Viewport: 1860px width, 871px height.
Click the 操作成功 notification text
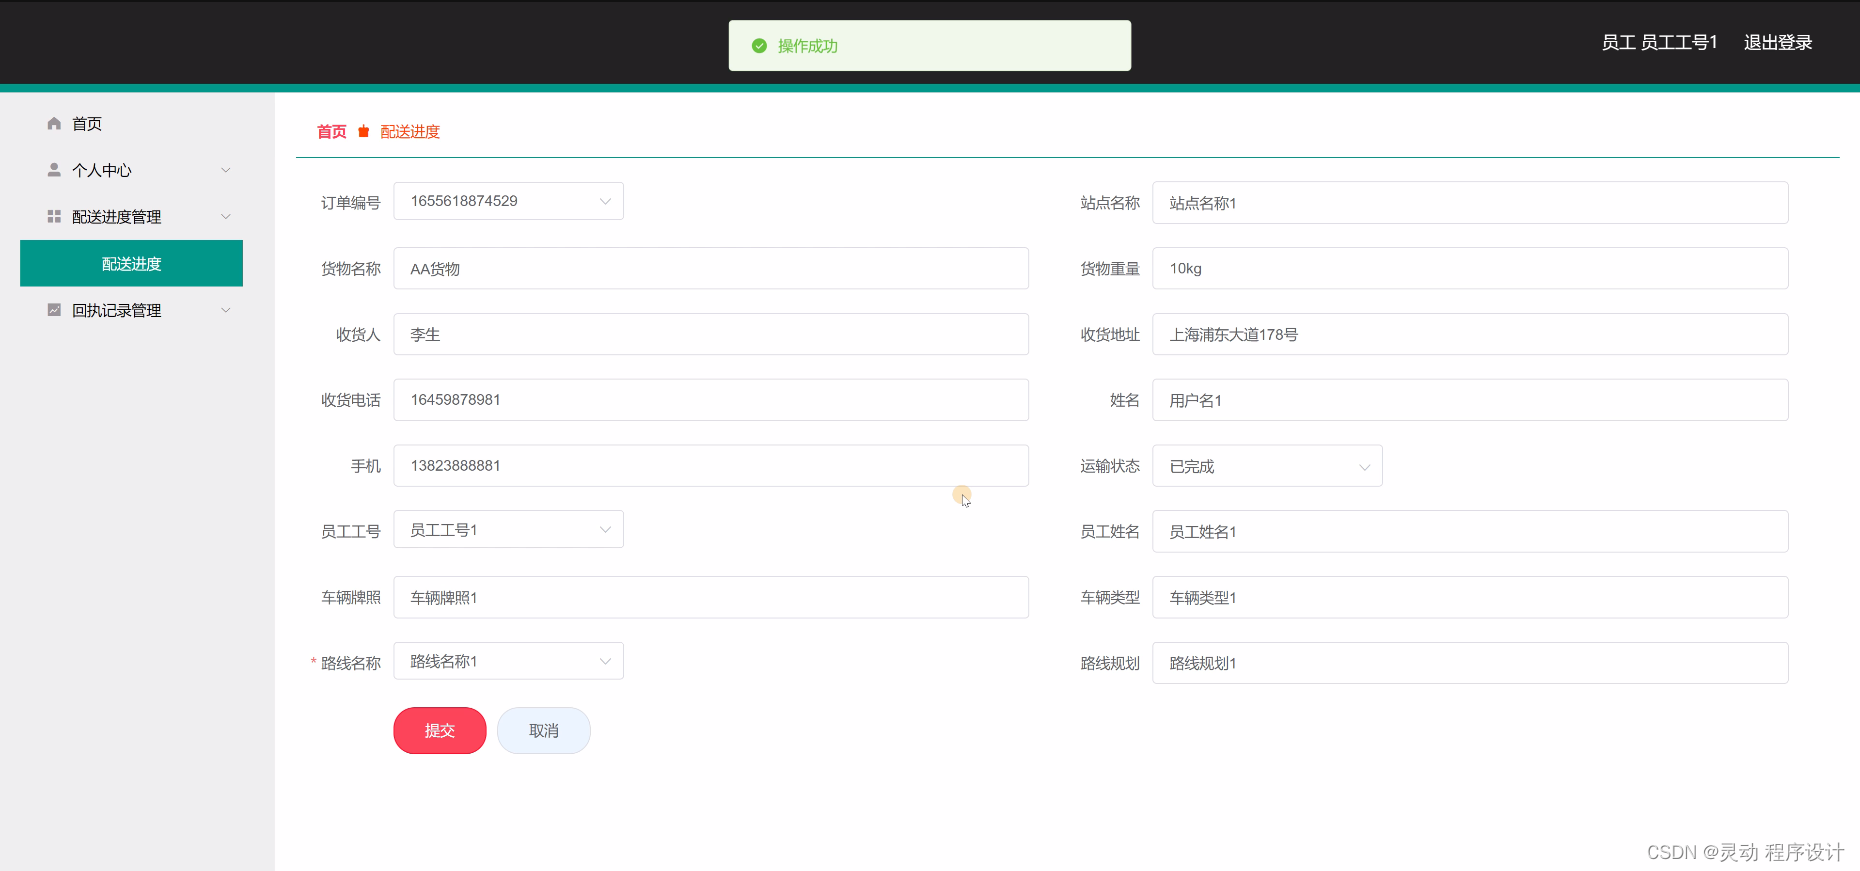click(x=808, y=46)
